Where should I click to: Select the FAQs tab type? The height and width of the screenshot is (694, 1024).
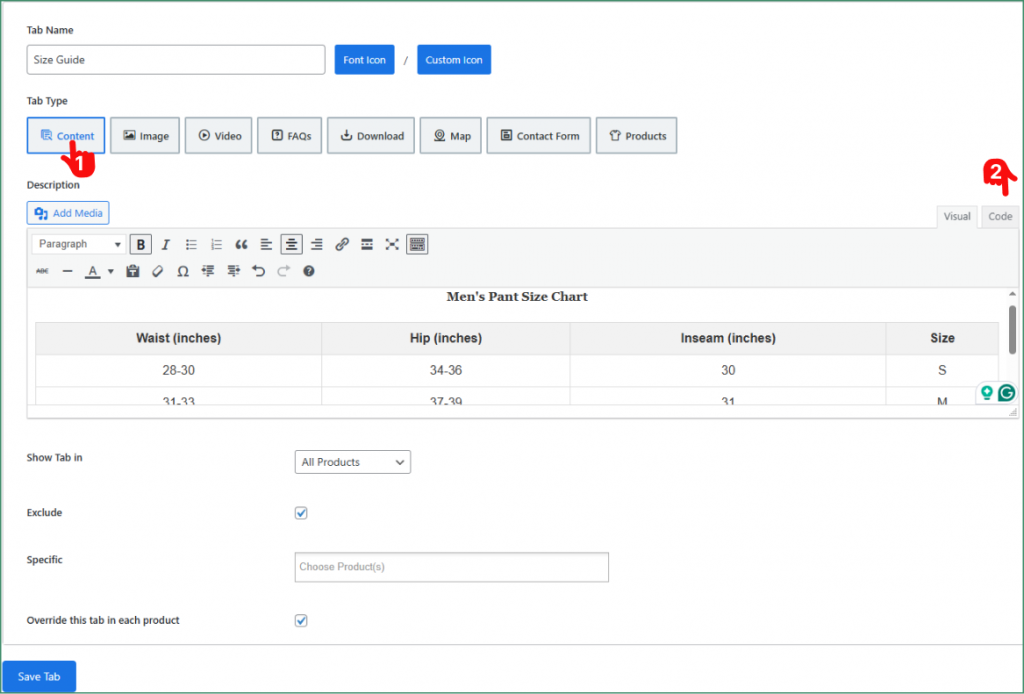(x=290, y=136)
